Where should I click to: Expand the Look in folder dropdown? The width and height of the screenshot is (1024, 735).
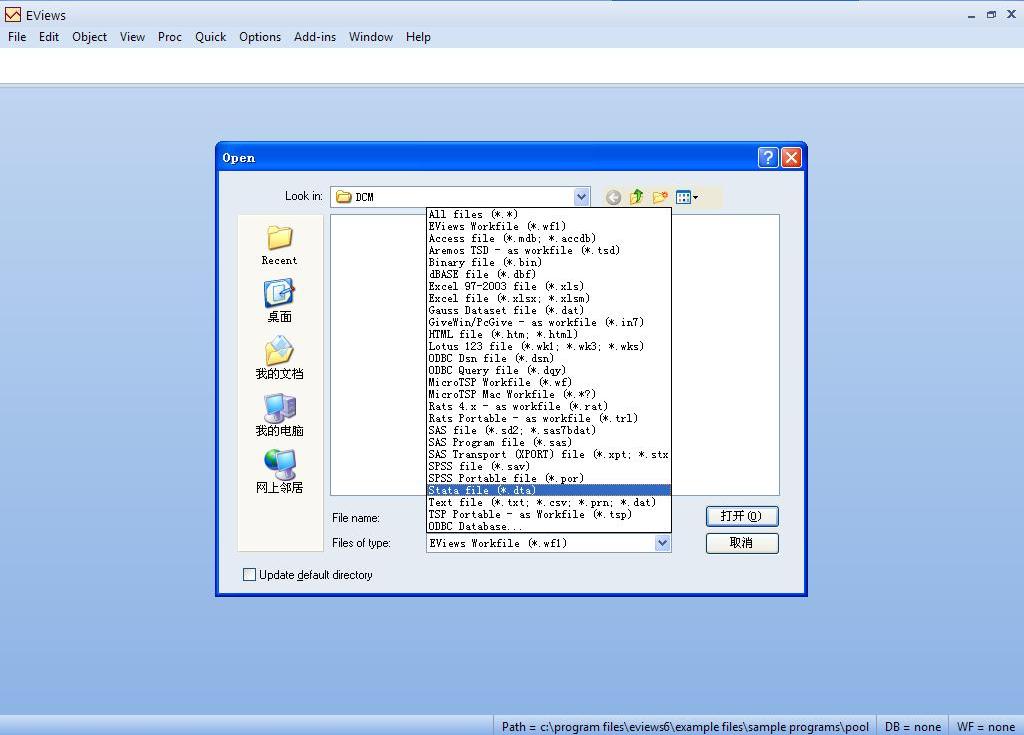pos(581,197)
